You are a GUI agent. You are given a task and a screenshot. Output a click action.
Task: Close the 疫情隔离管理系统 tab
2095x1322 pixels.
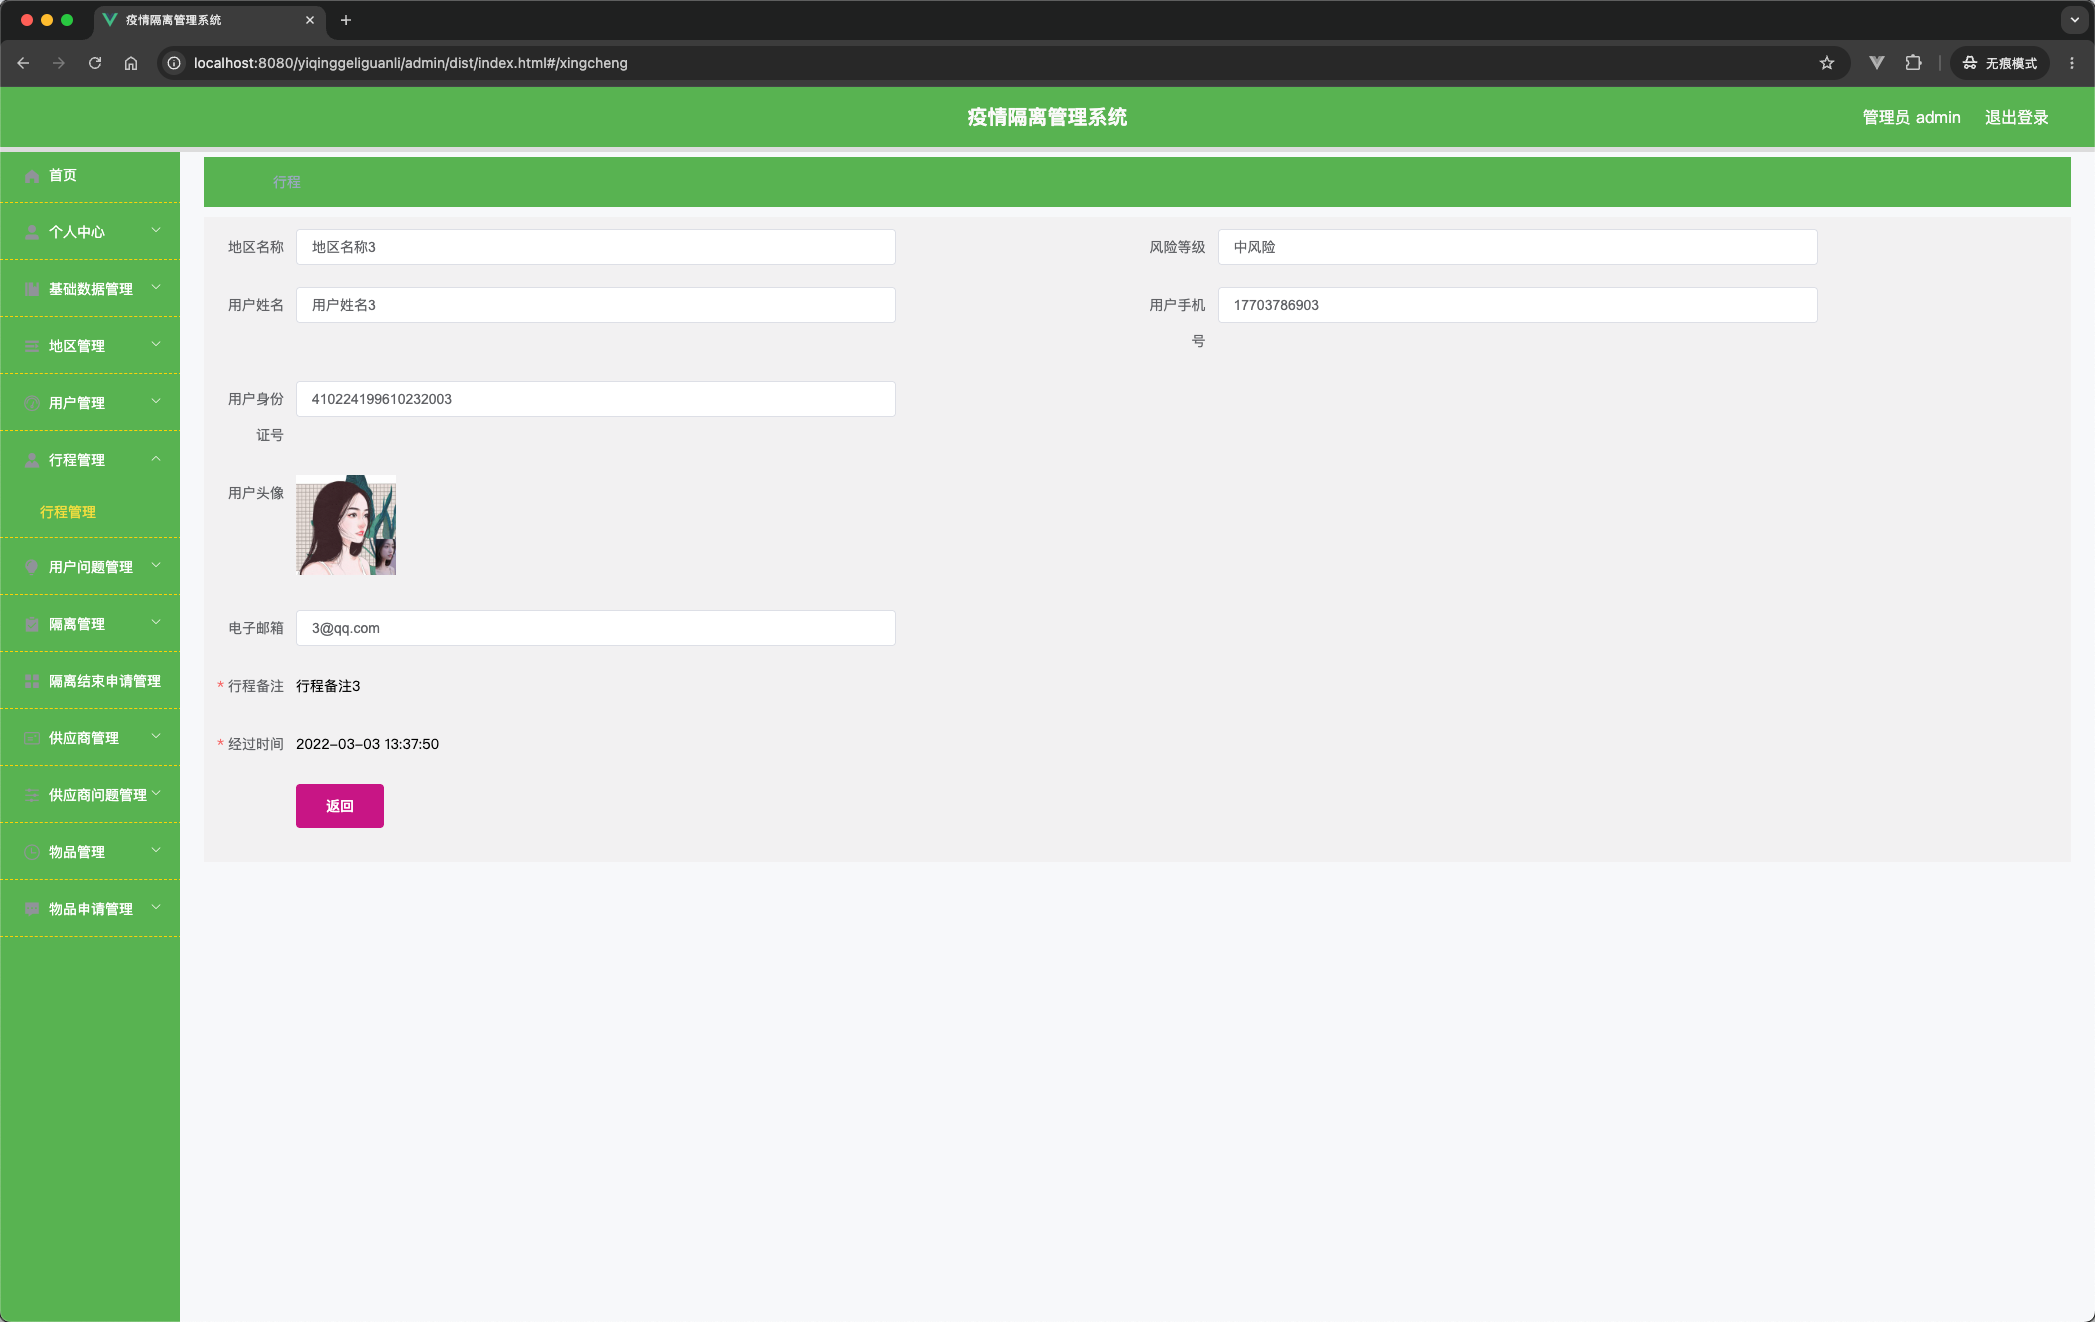click(x=310, y=20)
